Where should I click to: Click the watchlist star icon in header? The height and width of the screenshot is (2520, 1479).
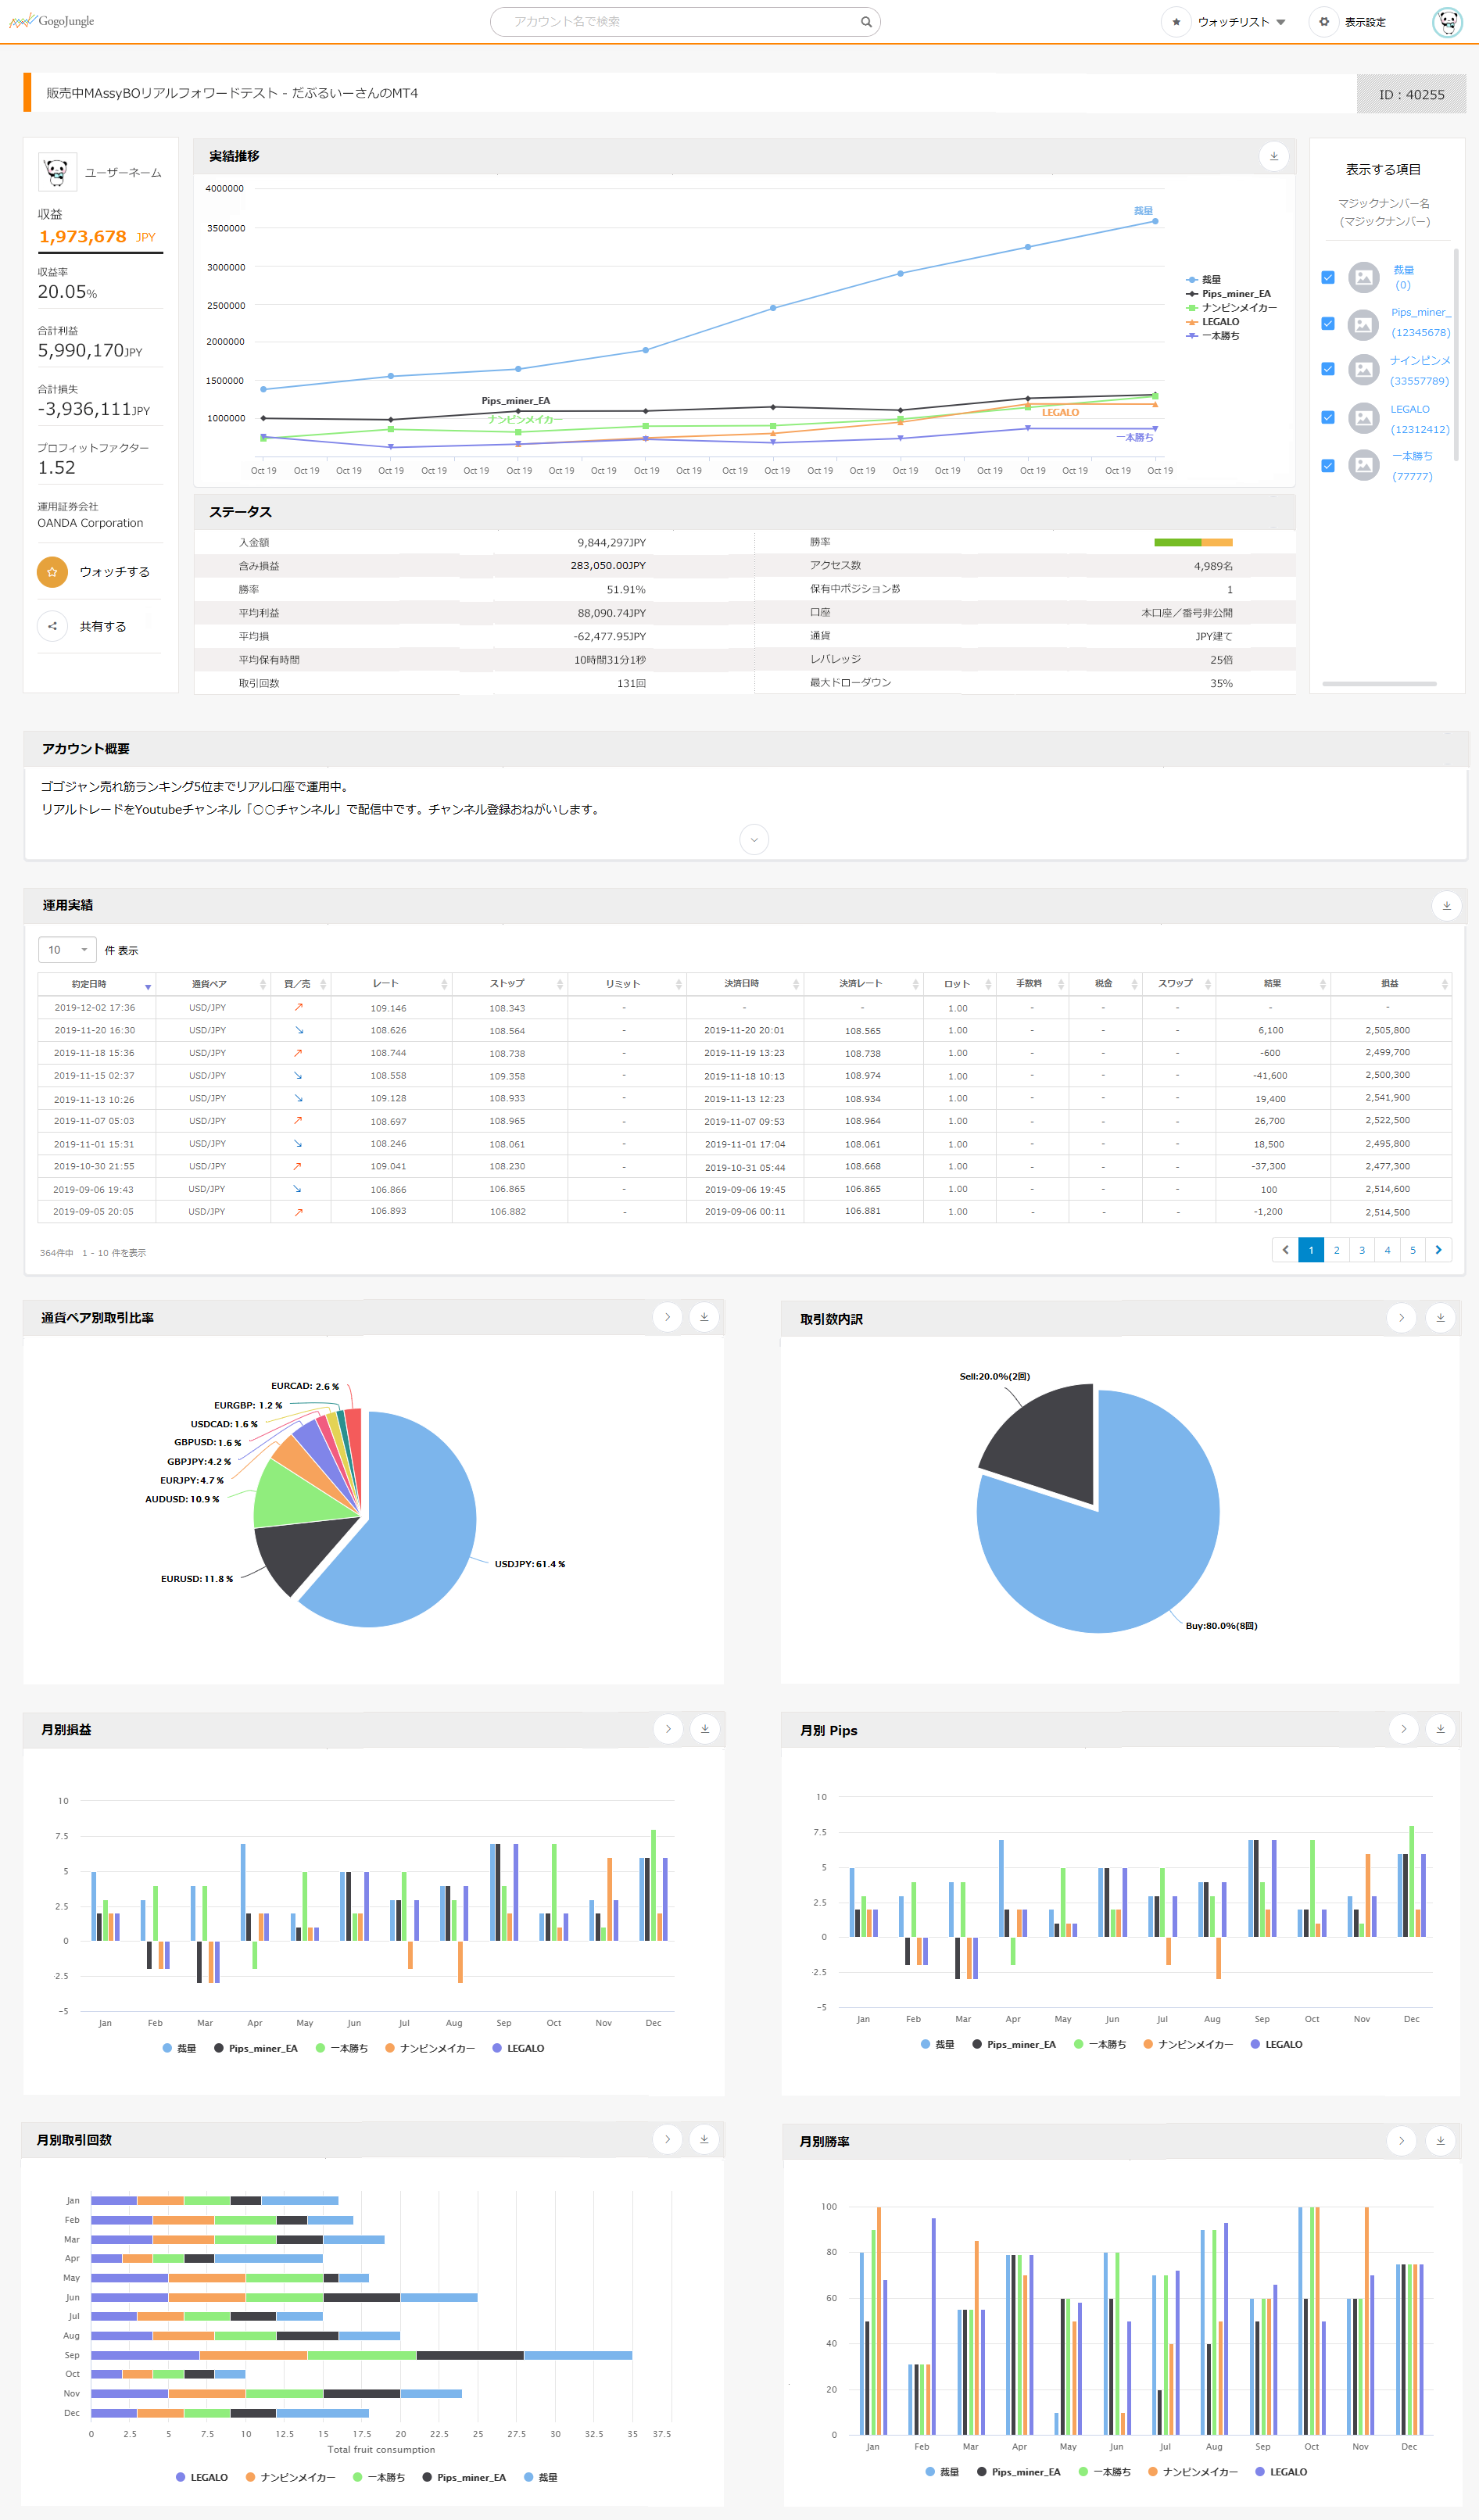pyautogui.click(x=1176, y=22)
